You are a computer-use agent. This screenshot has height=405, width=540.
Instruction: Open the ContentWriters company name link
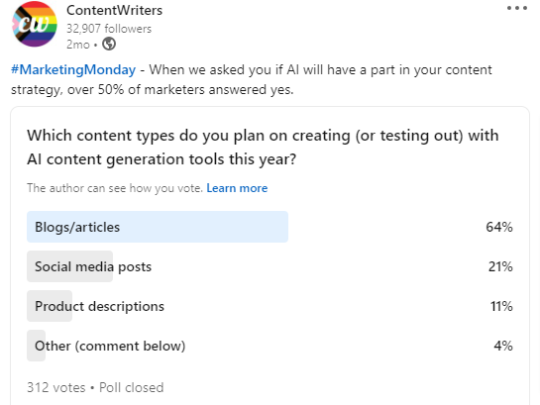point(114,10)
